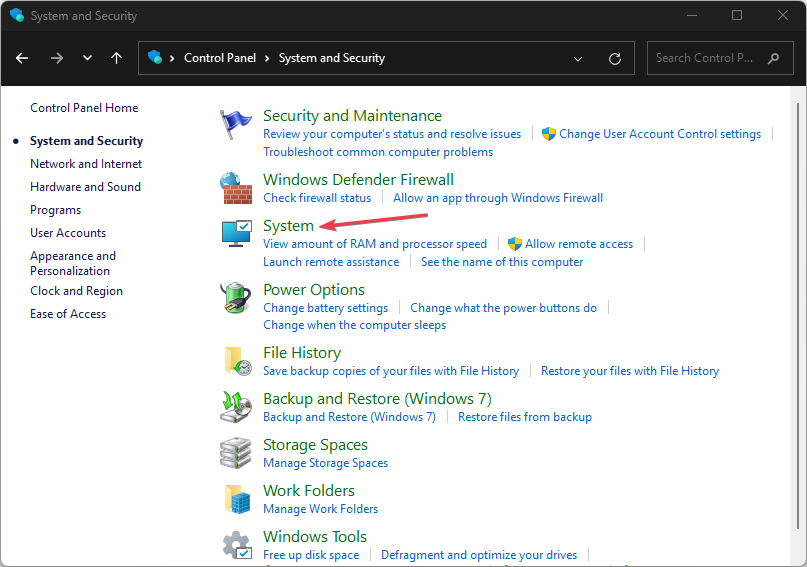Image resolution: width=807 pixels, height=567 pixels.
Task: Click Allow remote access
Action: [x=578, y=244]
